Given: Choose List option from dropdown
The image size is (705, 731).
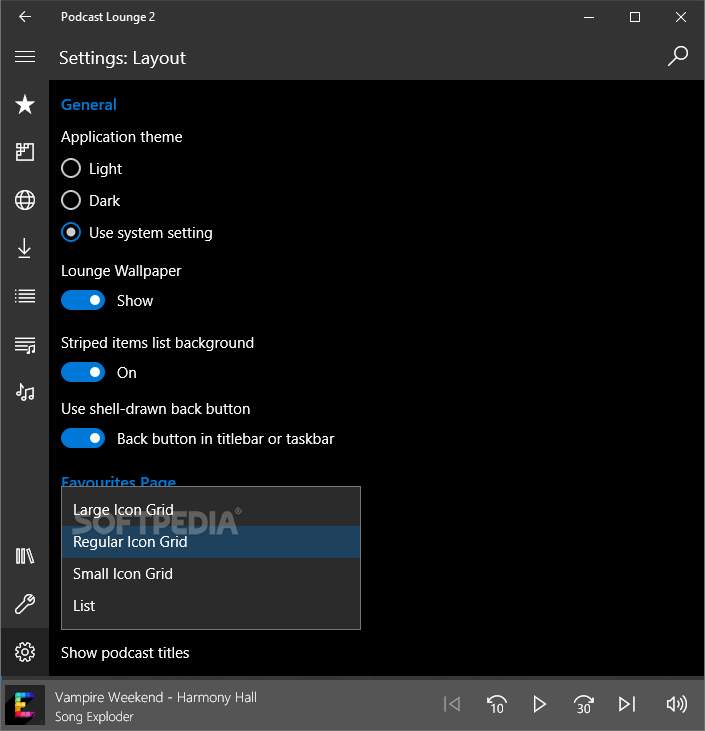Looking at the screenshot, I should coord(211,606).
